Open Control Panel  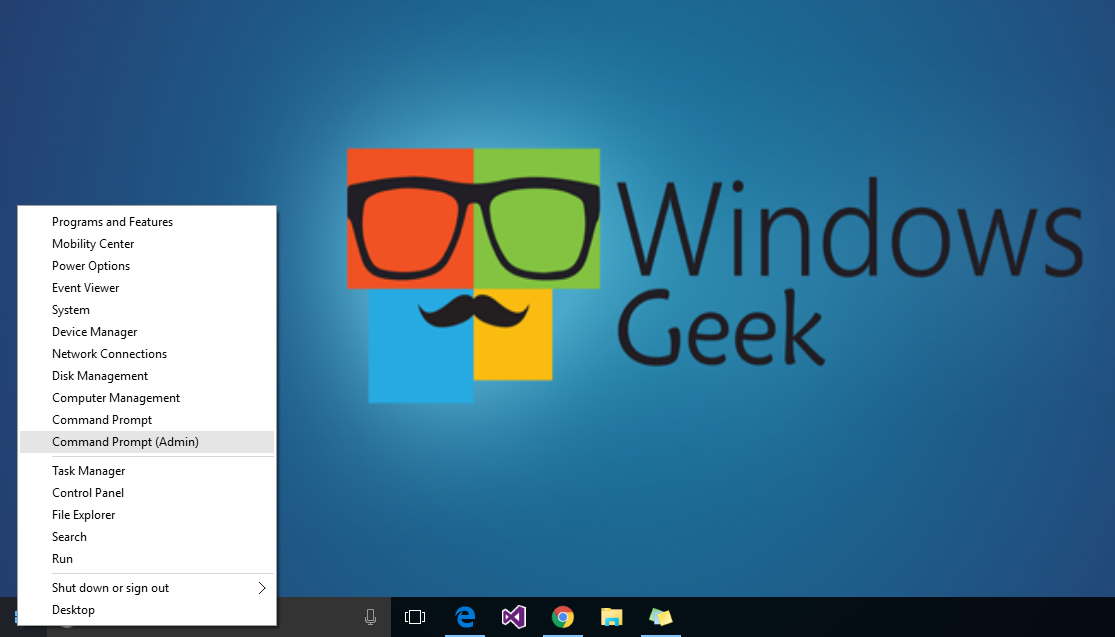tap(88, 493)
